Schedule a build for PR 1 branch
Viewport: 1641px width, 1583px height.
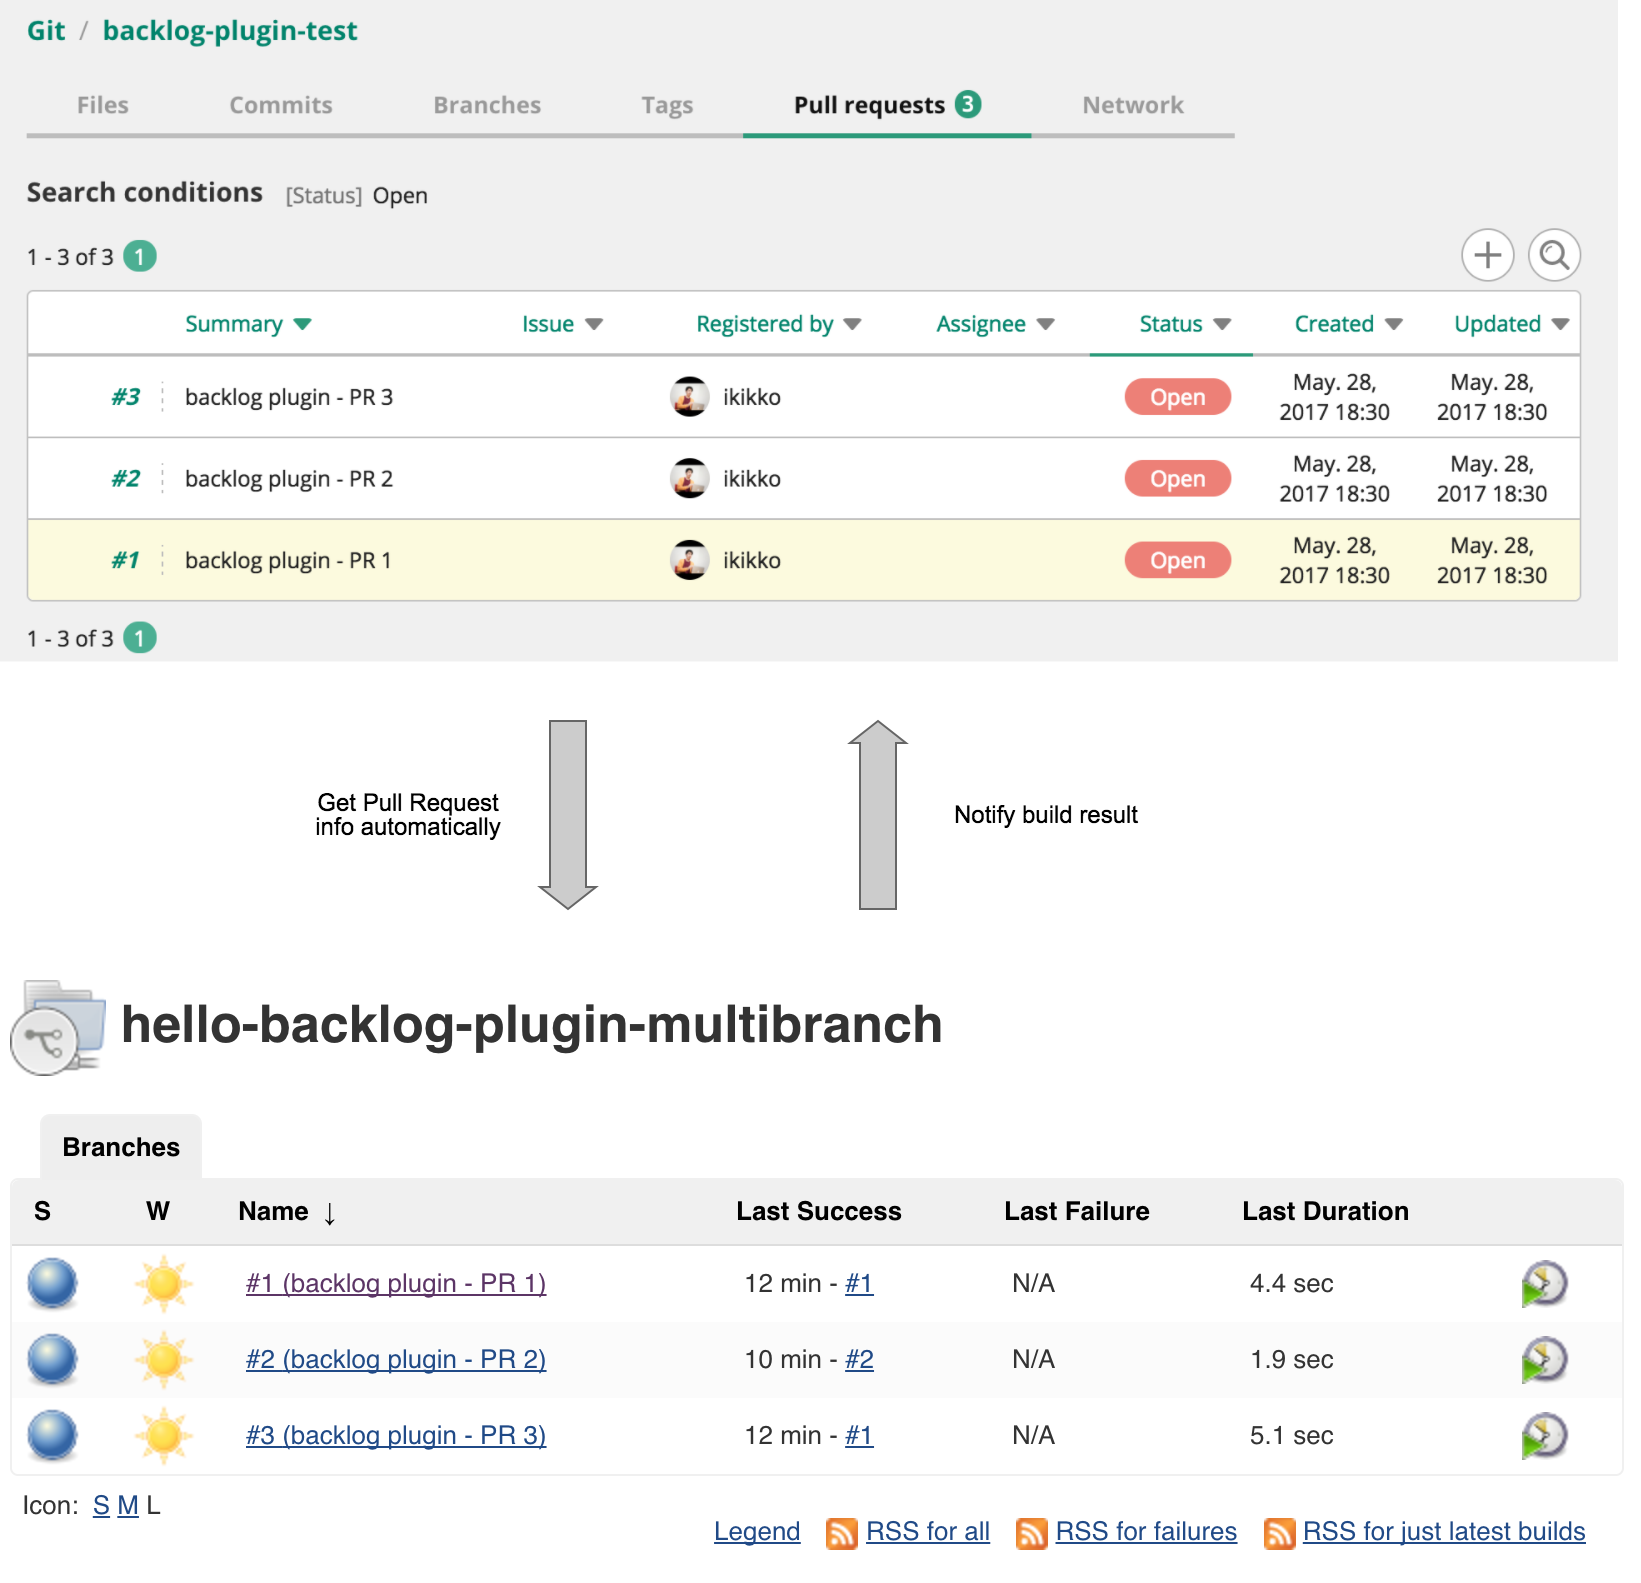(1544, 1284)
